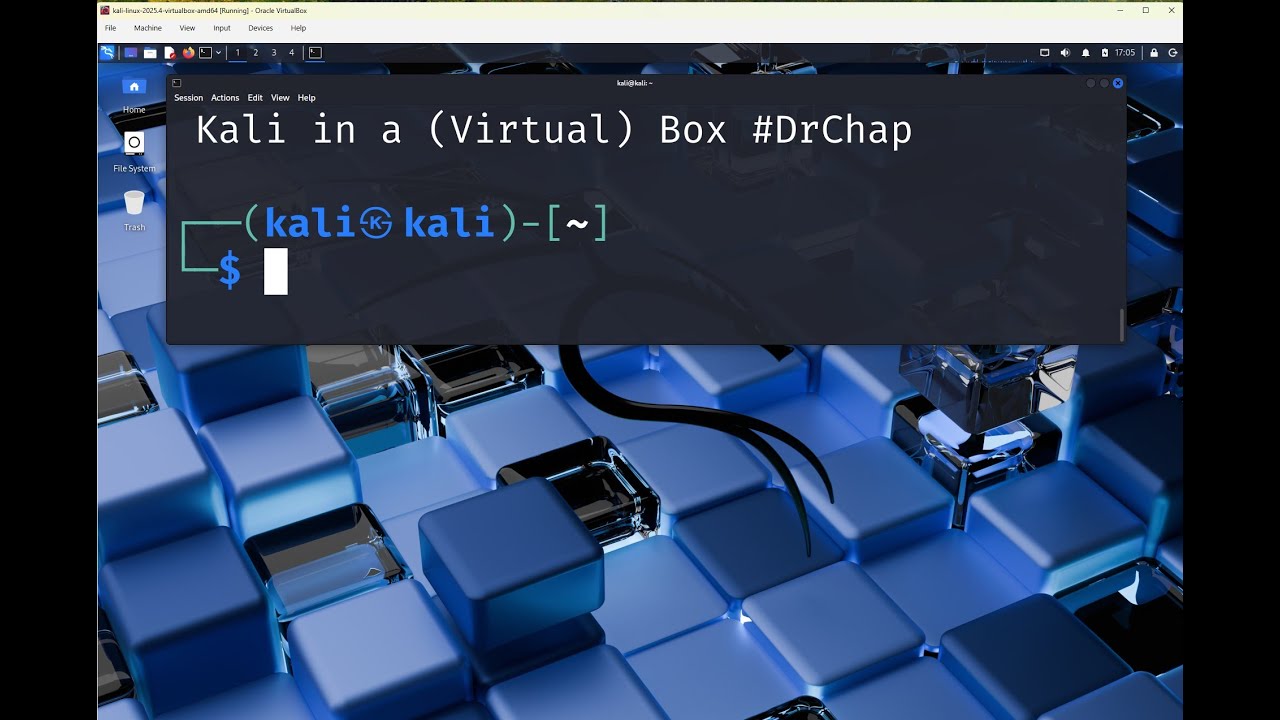Click the VirtualBox title bar app icon
Screen dimensions: 1280x720
tap(105, 10)
